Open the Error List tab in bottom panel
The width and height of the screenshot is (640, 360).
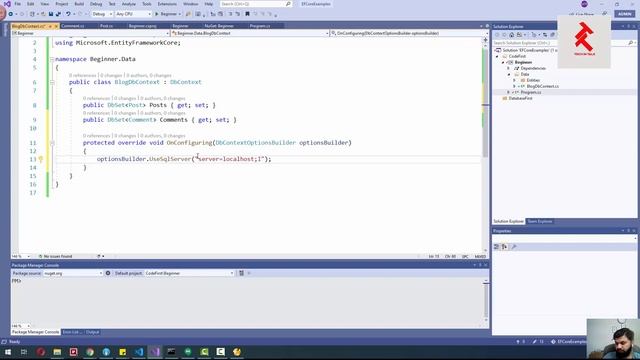click(x=71, y=332)
